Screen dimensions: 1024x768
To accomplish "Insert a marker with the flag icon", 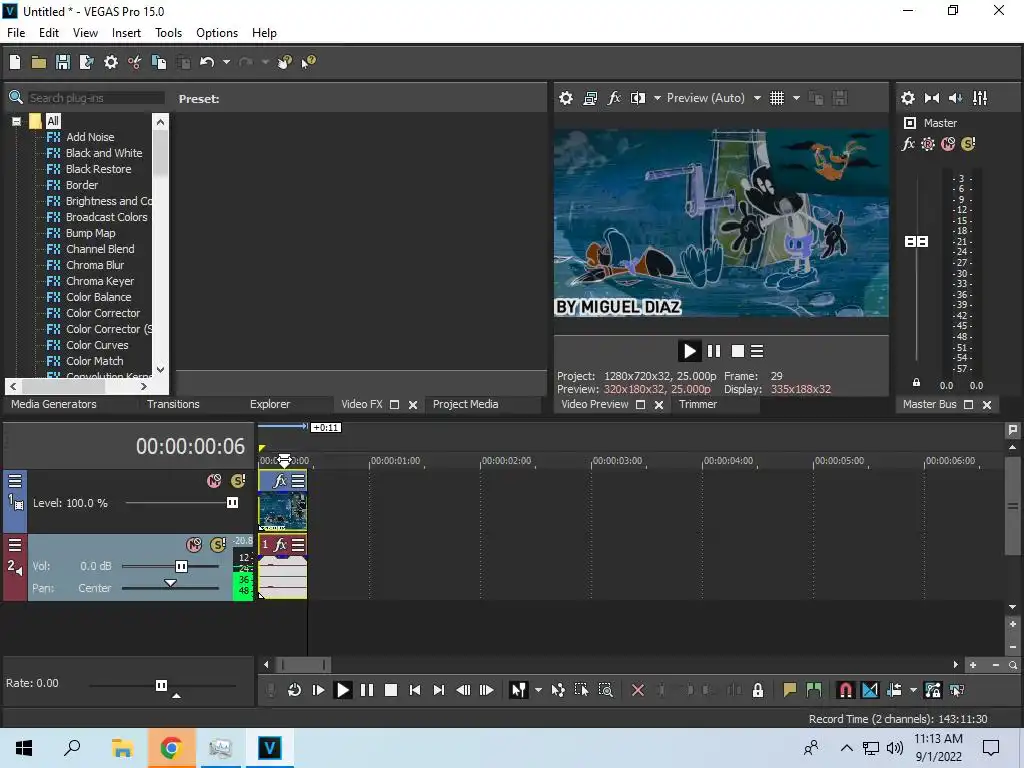I will coord(790,690).
